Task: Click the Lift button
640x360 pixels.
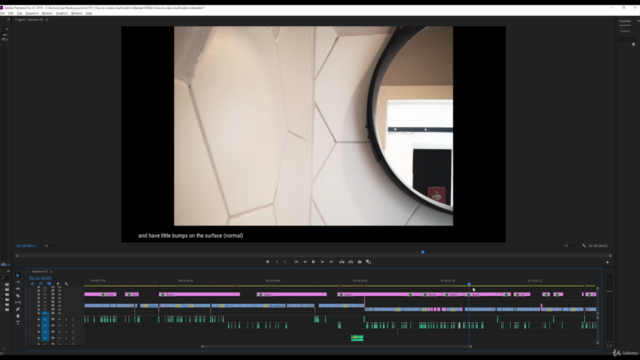Action: [x=342, y=262]
